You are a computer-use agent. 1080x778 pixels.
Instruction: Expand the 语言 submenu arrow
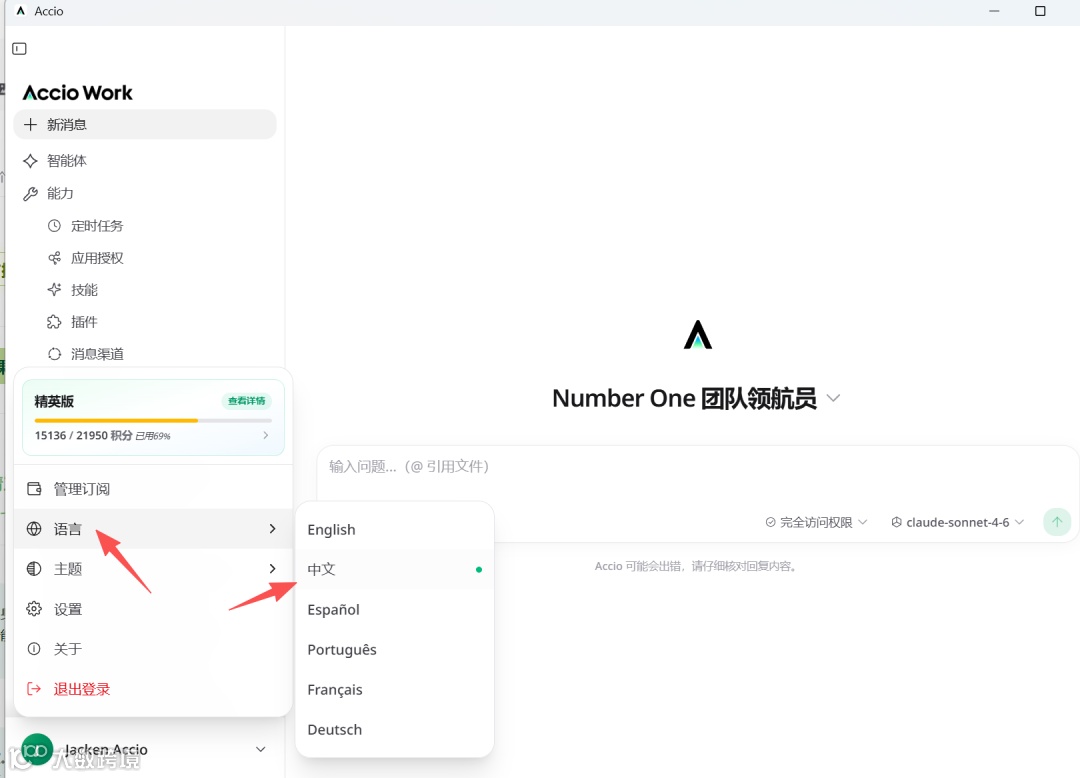[x=272, y=529]
